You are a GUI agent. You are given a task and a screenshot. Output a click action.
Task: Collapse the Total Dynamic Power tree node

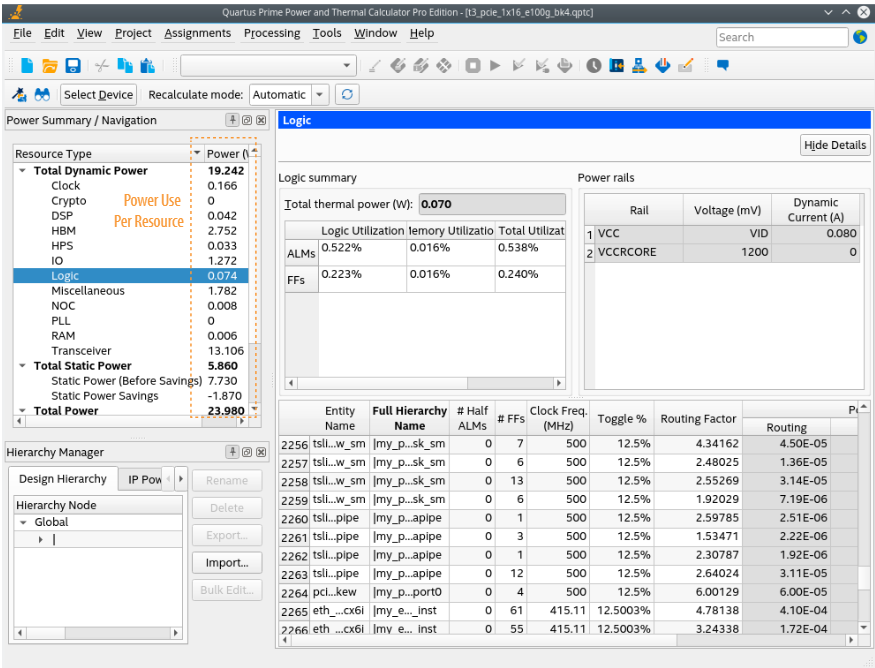[23, 171]
